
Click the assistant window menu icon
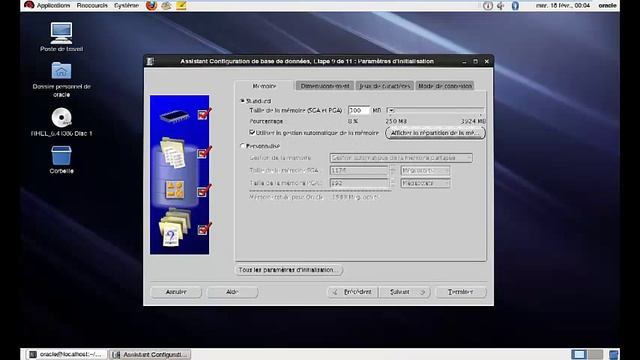coord(150,61)
